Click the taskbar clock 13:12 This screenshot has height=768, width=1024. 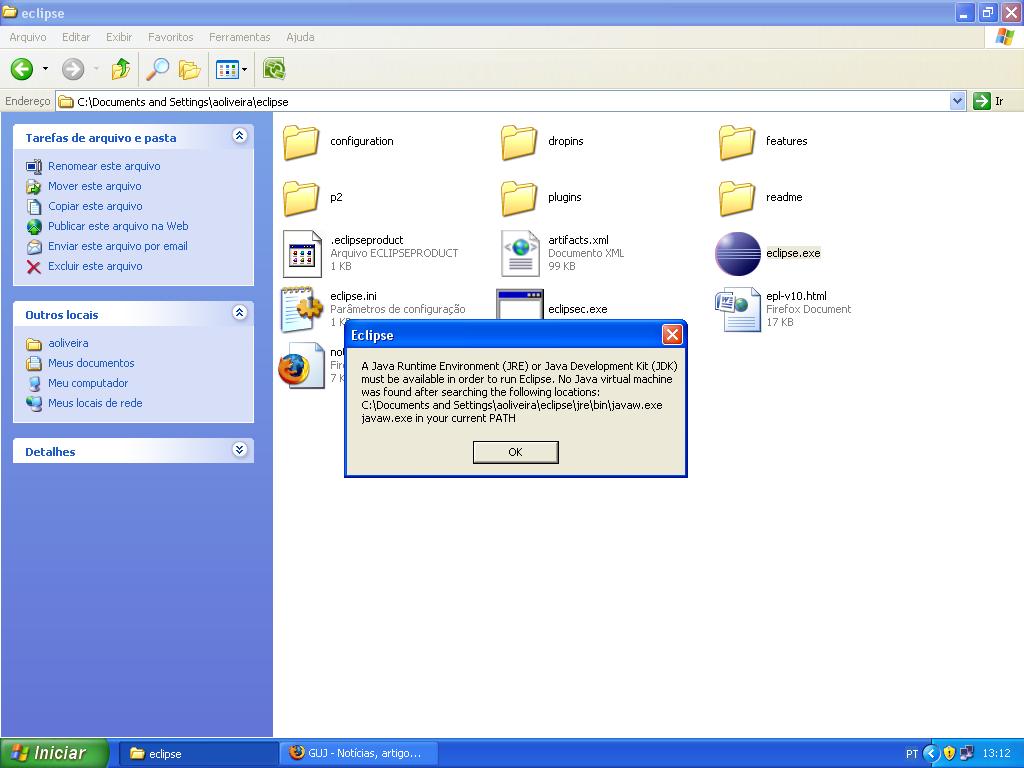[997, 754]
